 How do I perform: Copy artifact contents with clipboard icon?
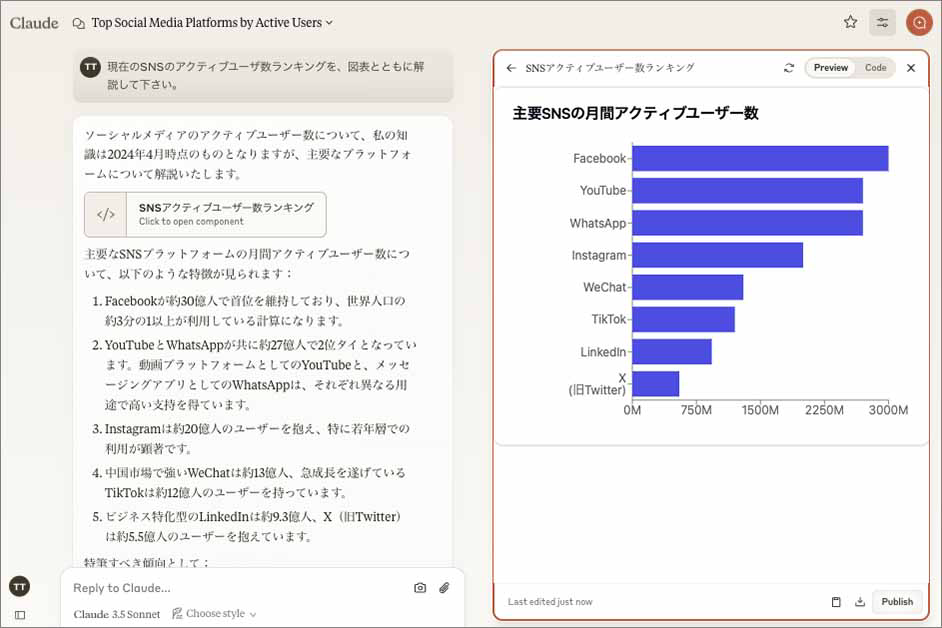[836, 602]
